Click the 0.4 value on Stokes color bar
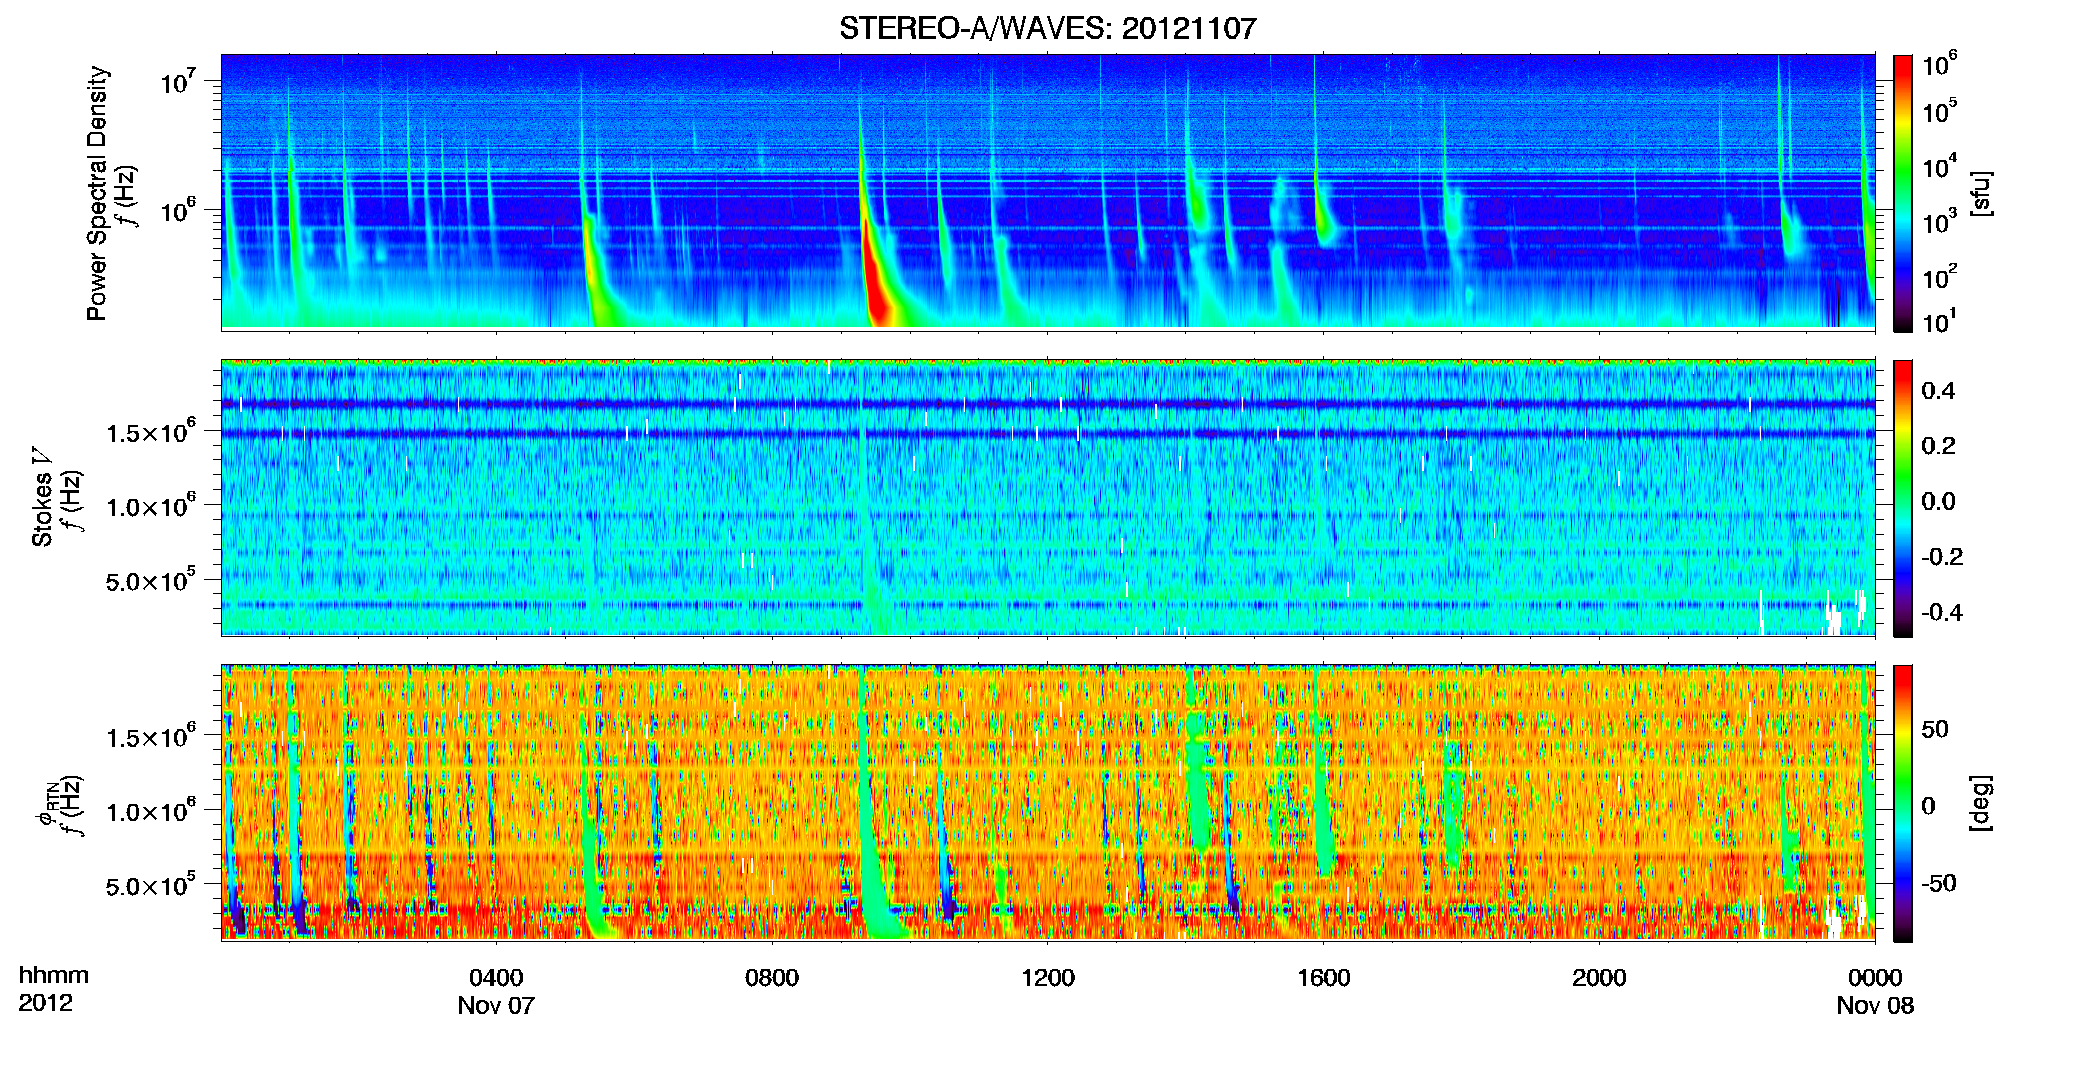The width and height of the screenshot is (2096, 1080). (1938, 391)
